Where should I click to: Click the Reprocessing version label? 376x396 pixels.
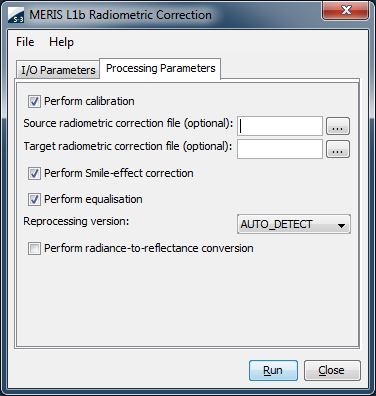point(76,221)
